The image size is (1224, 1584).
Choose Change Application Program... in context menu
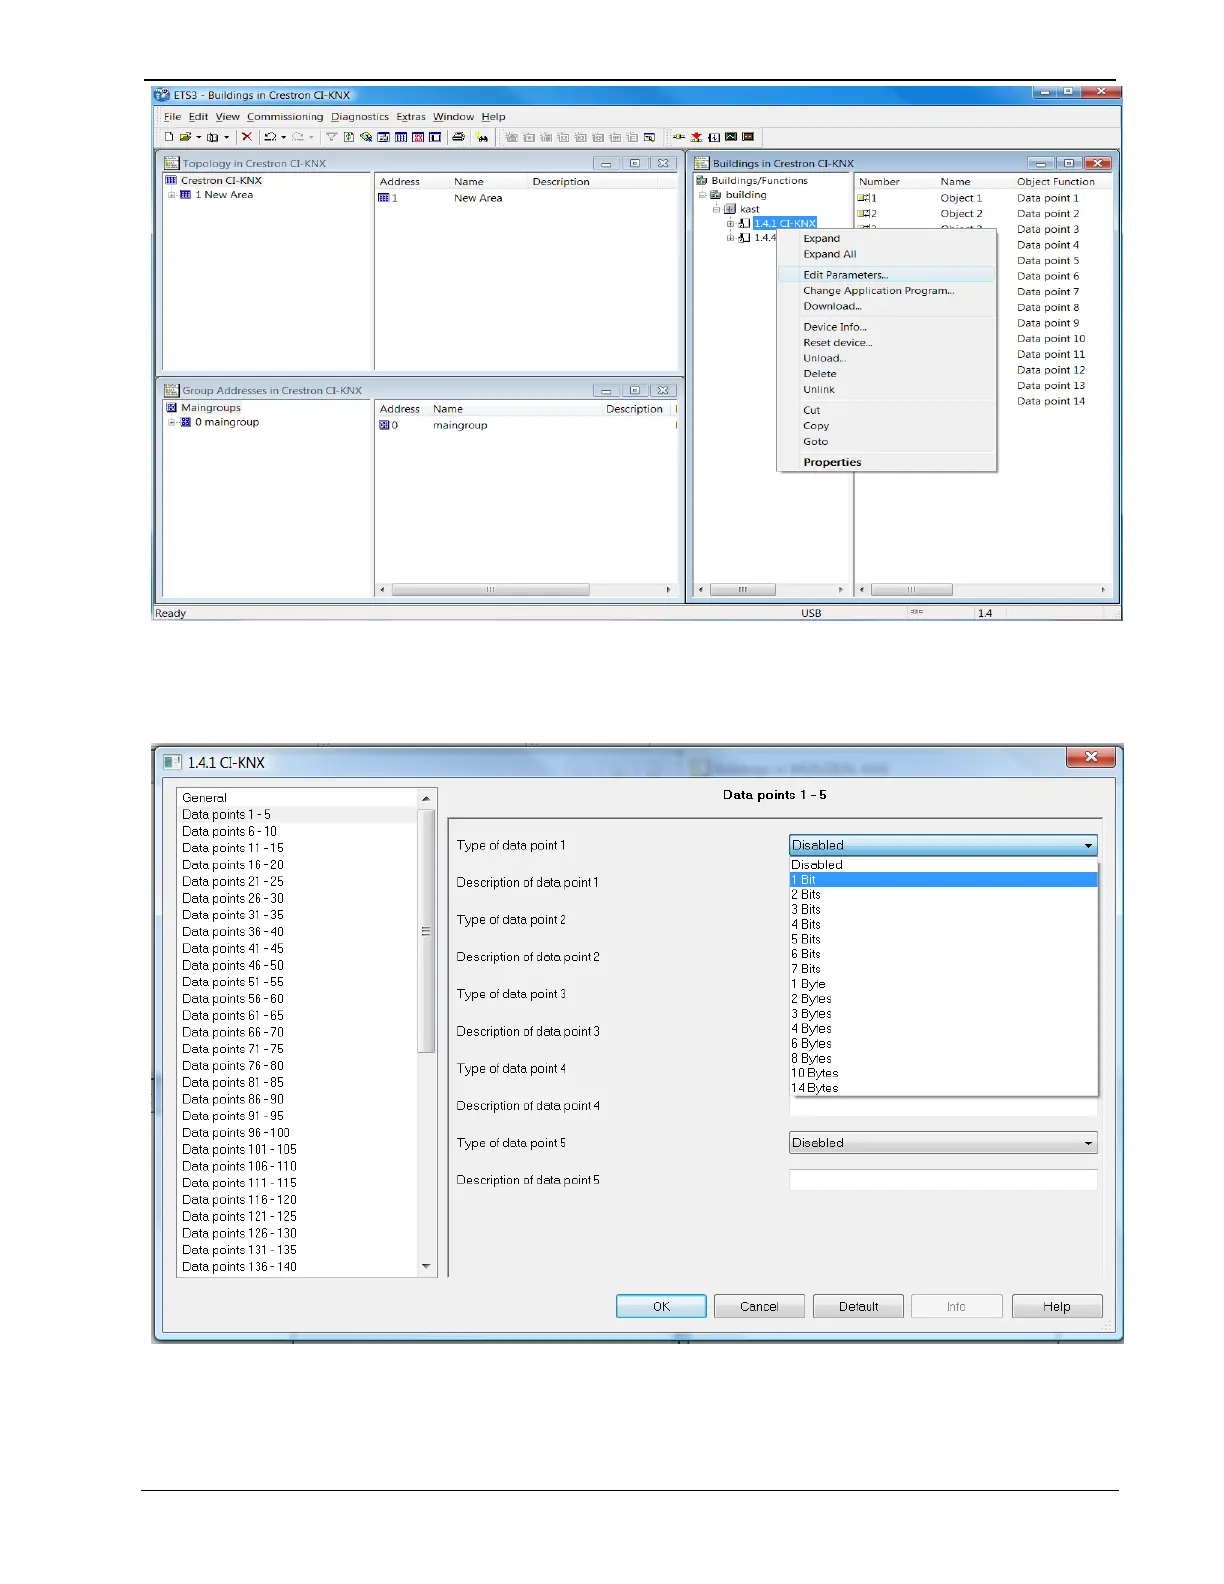tap(886, 291)
